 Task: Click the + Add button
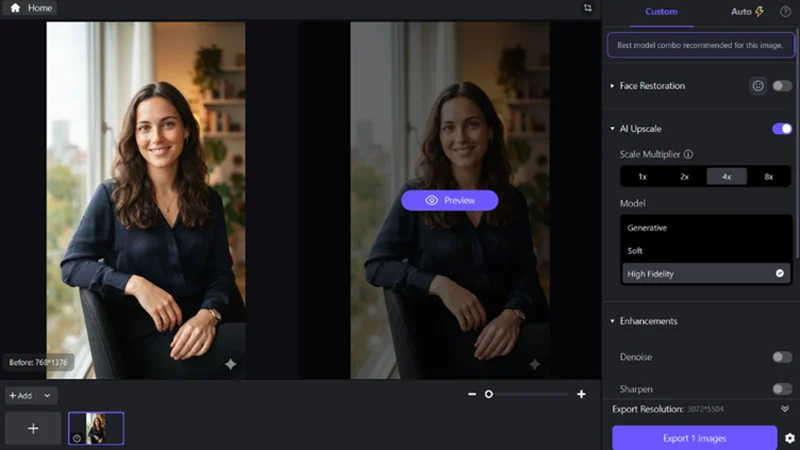pyautogui.click(x=20, y=395)
